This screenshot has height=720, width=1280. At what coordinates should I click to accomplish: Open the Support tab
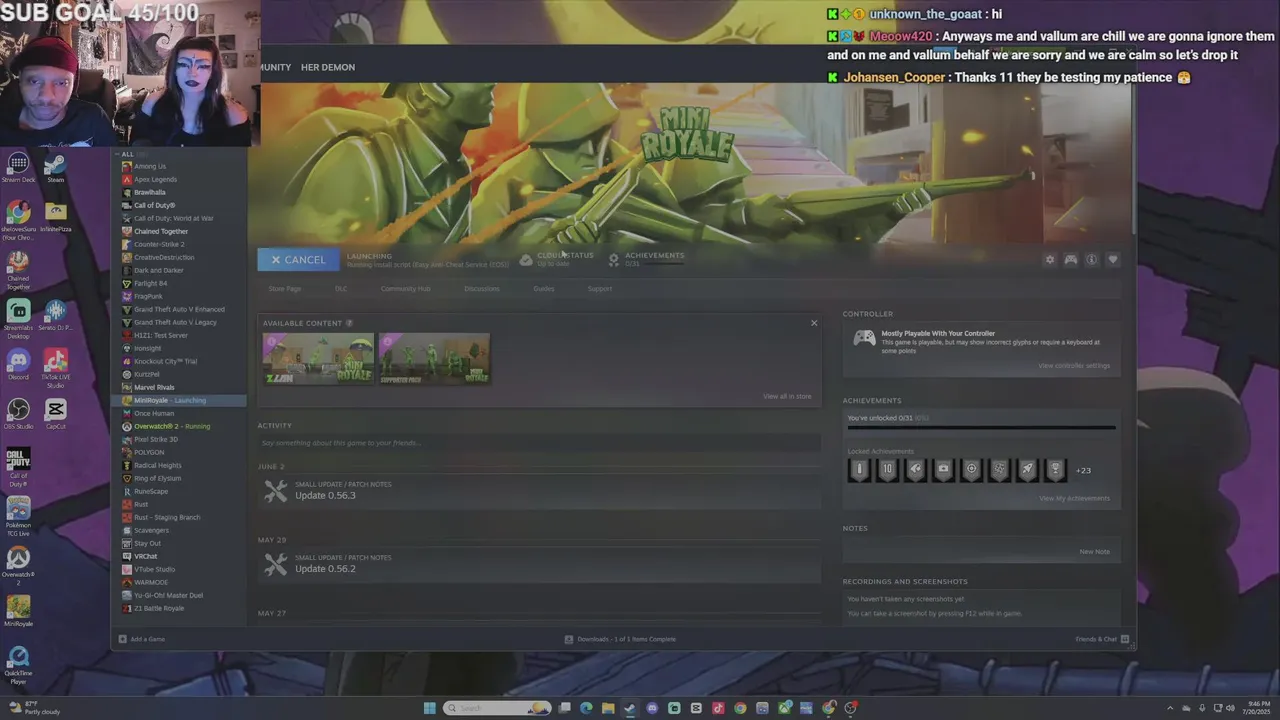pos(600,289)
